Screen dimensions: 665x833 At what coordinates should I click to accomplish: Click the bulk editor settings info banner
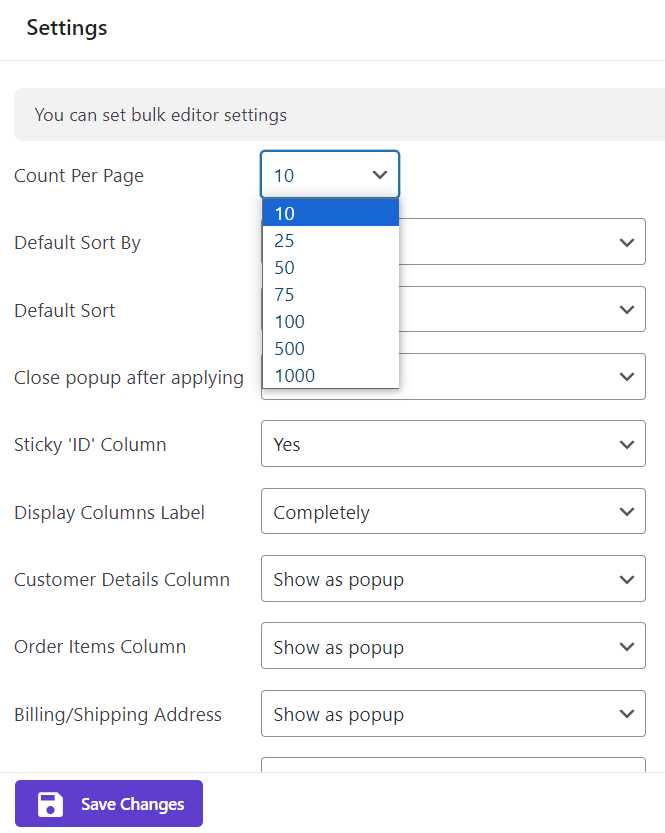click(x=338, y=115)
